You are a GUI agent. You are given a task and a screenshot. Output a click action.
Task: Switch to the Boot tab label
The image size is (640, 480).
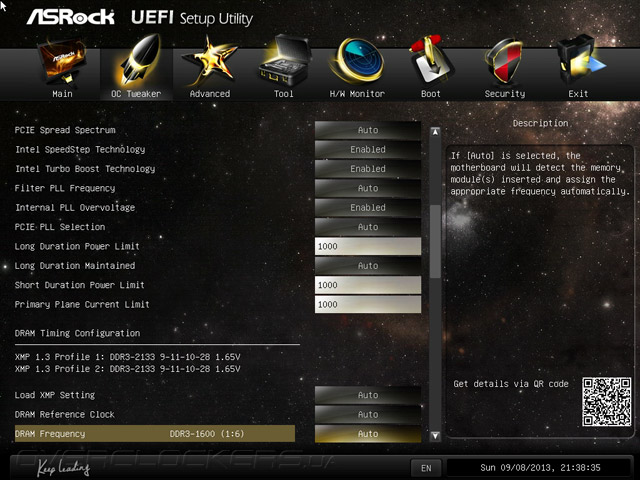pos(431,94)
